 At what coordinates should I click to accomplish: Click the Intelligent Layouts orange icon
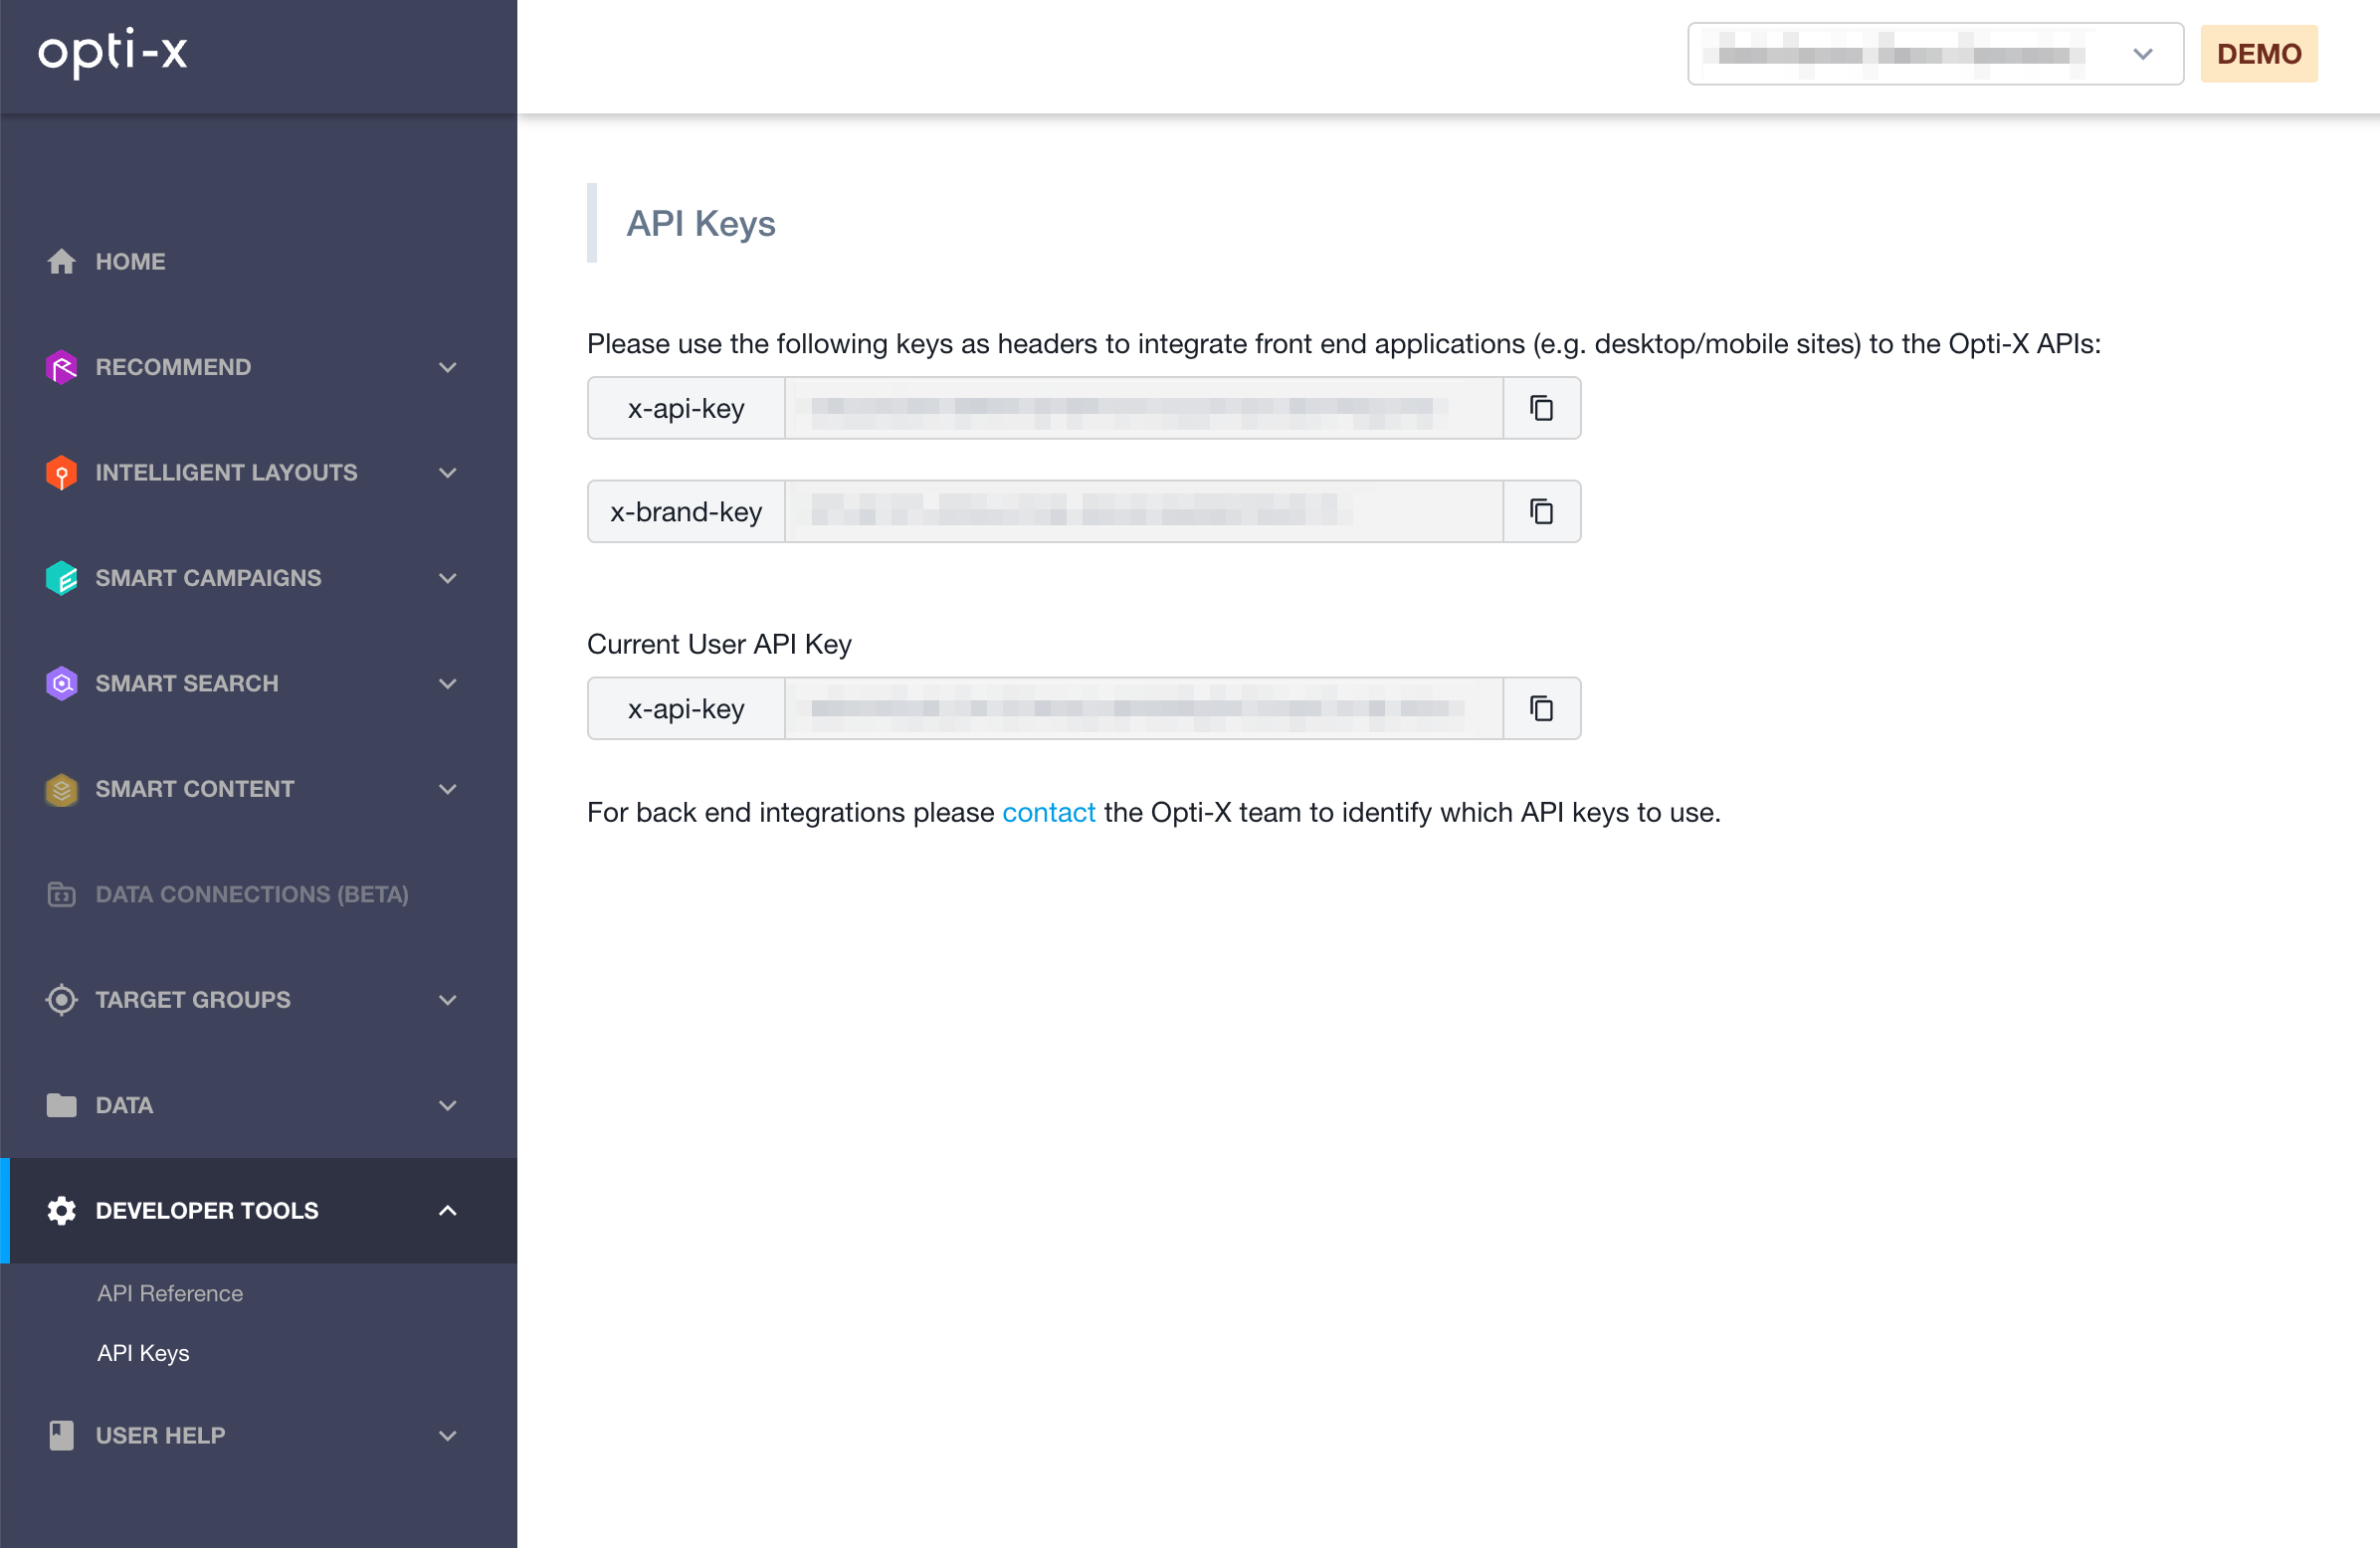coord(61,472)
